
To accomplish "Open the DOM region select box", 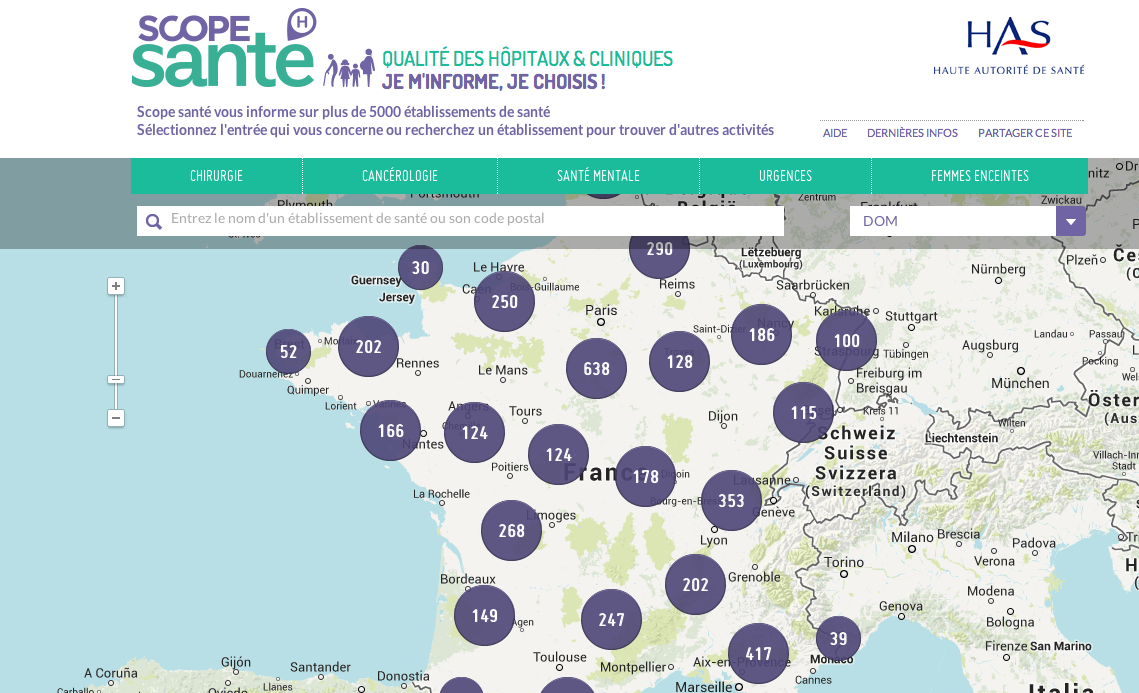I will pyautogui.click(x=952, y=221).
